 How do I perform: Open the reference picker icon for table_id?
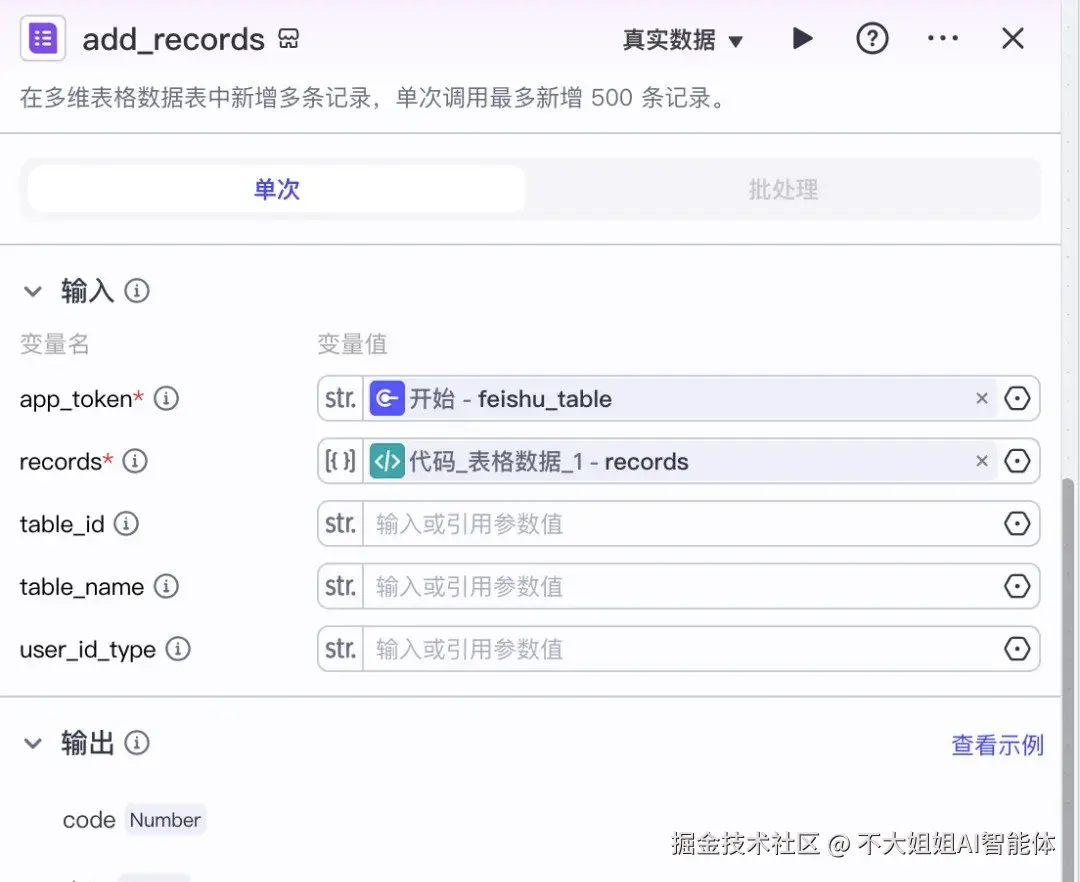point(1017,523)
